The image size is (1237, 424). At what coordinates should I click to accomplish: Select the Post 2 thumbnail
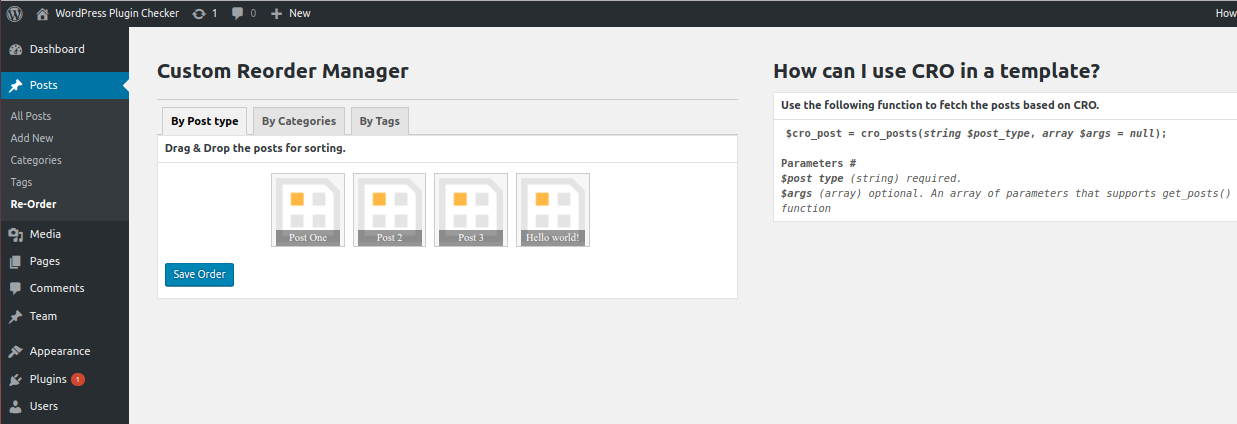click(x=389, y=210)
